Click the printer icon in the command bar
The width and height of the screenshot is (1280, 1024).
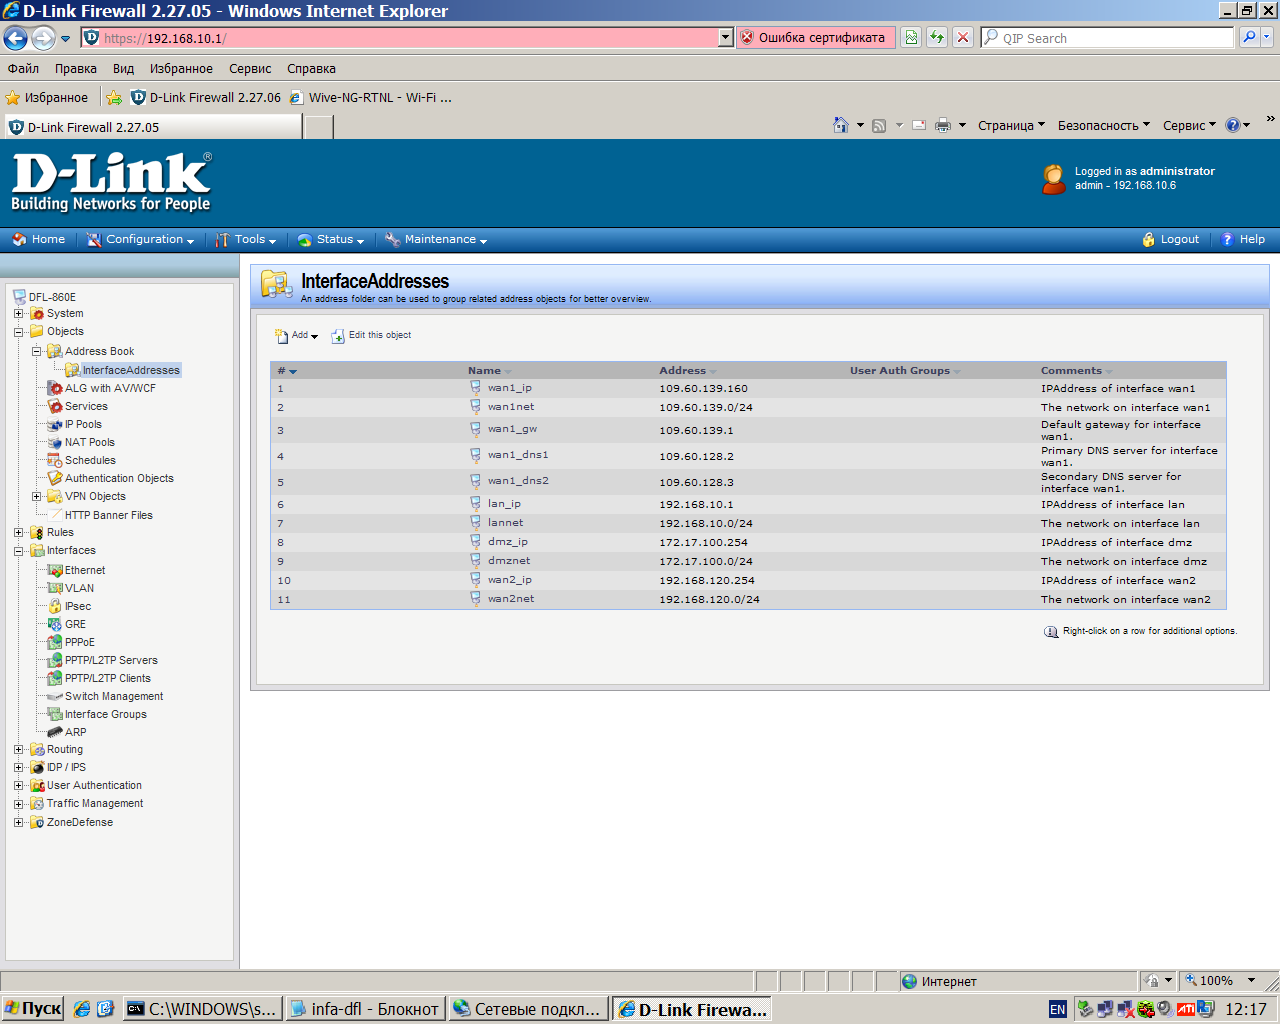(942, 125)
